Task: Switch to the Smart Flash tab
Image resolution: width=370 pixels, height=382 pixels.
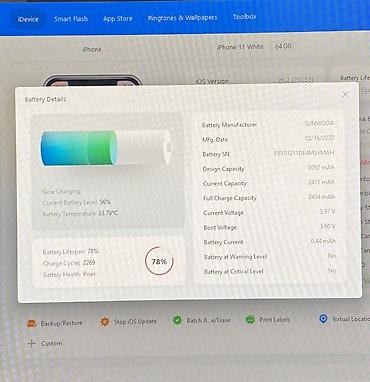Action: click(x=71, y=19)
